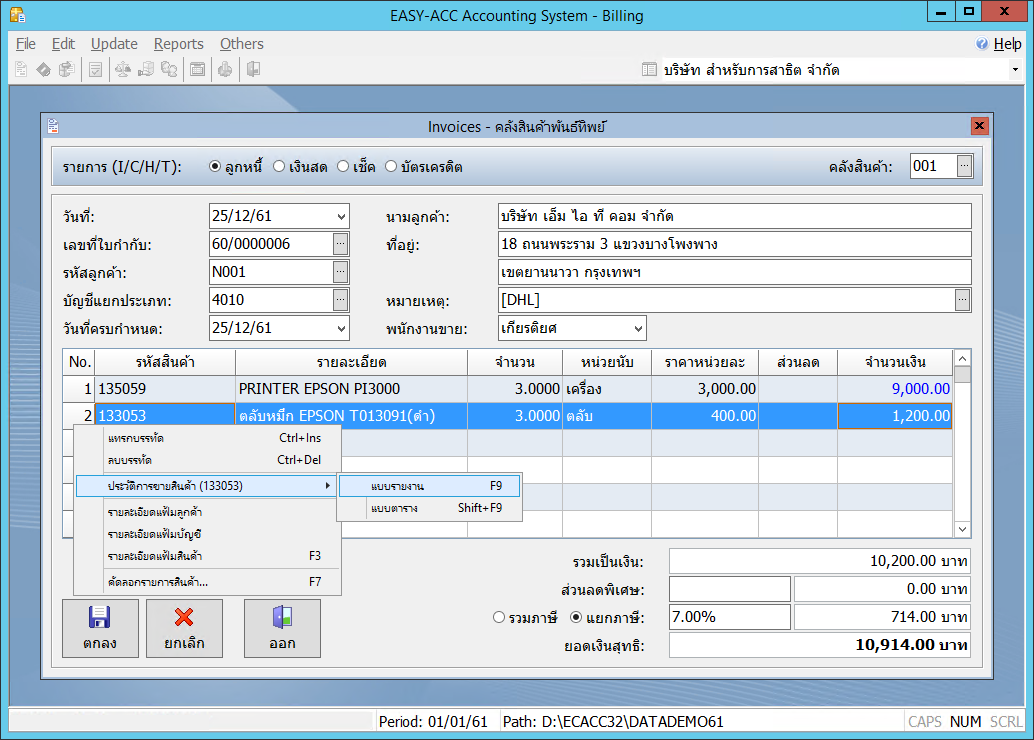The image size is (1034, 740).
Task: Open the warehouse 001 lookup ellipsis button
Action: 964,166
